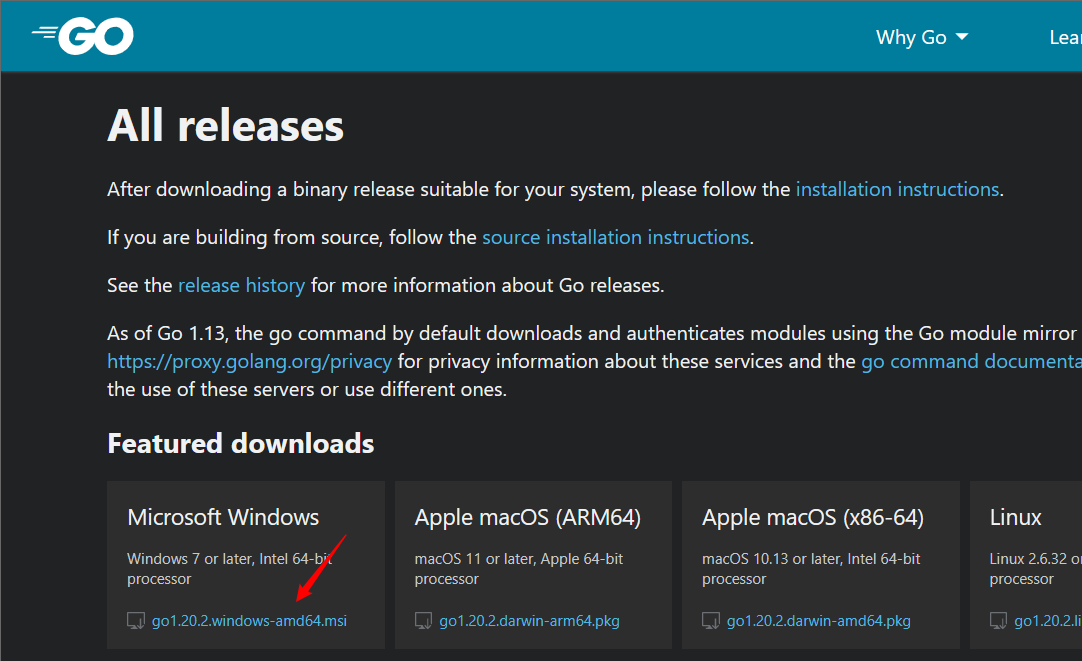This screenshot has height=661, width=1082.
Task: Select the Microsoft Windows card heading
Action: click(223, 517)
